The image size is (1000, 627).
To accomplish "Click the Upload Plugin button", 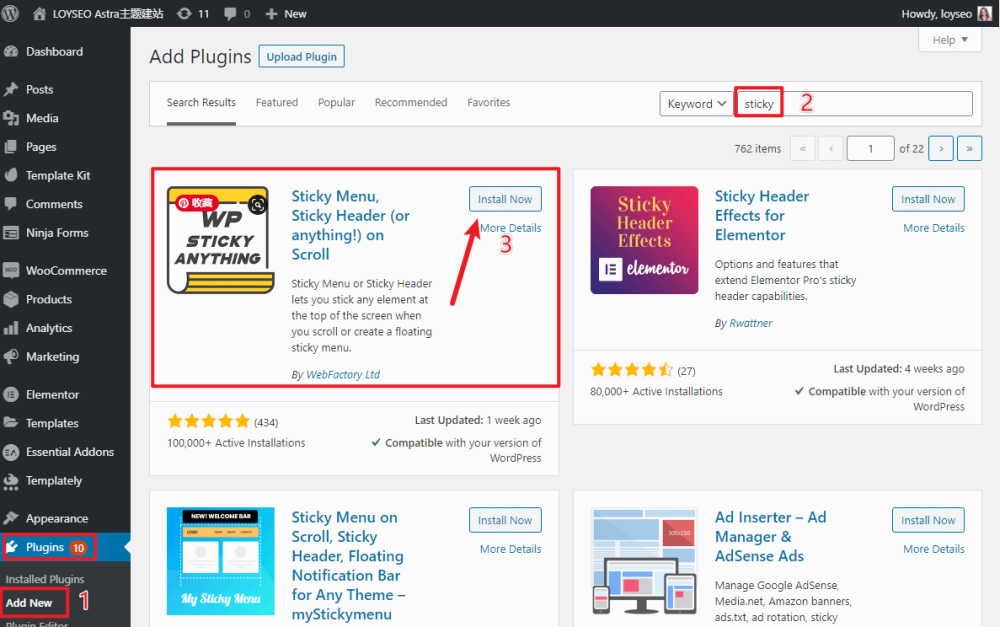I will click(x=302, y=57).
